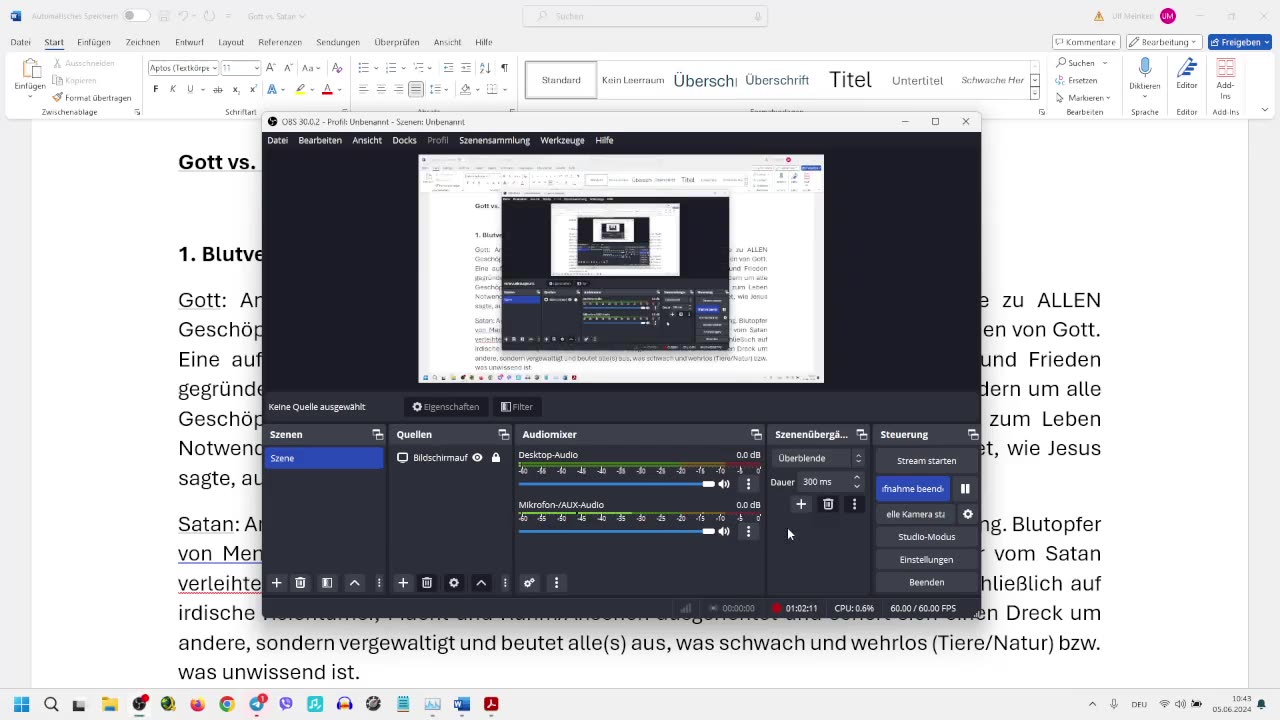Screen dimensions: 1280x720
Task: Toggle lock on the Bildschirmaufnahme source
Action: click(x=495, y=458)
